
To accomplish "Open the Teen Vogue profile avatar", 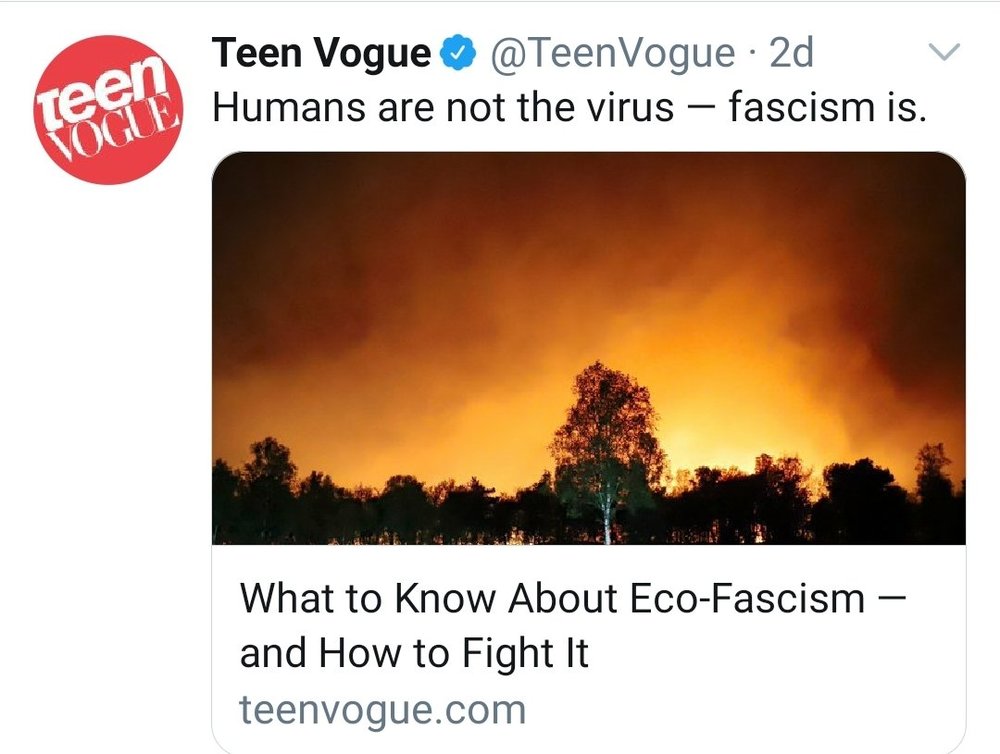I will 108,109.
